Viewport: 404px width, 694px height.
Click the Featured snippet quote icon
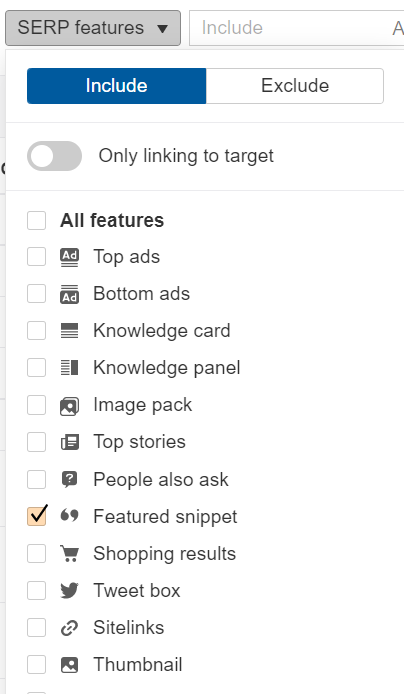tap(69, 516)
